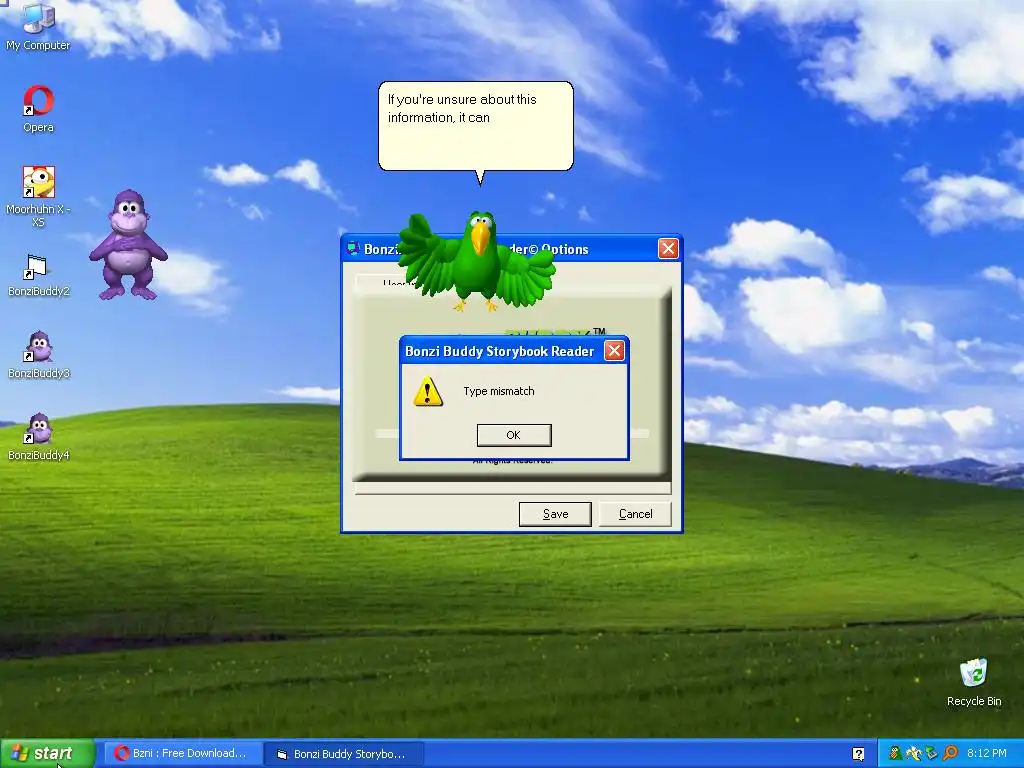Select the Opera desktop shortcut
The width and height of the screenshot is (1024, 768).
[39, 108]
